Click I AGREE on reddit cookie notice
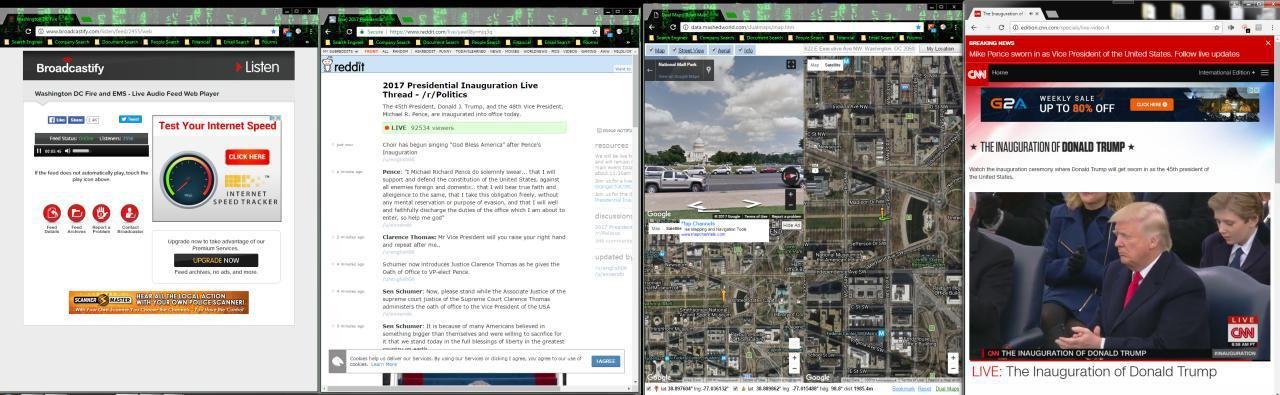1280x395 pixels. click(x=606, y=361)
